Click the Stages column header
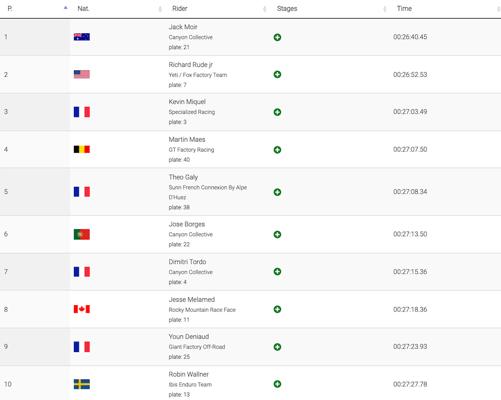The image size is (501, 400). [x=287, y=9]
